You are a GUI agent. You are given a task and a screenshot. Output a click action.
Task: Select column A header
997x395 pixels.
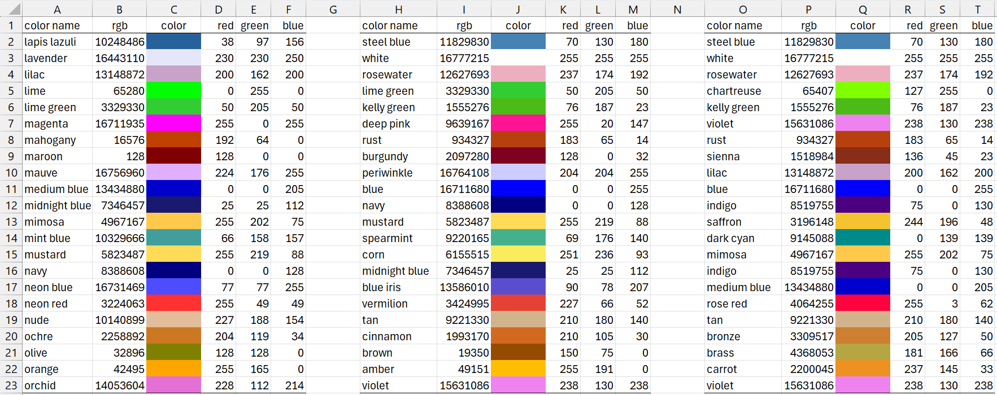(x=58, y=9)
